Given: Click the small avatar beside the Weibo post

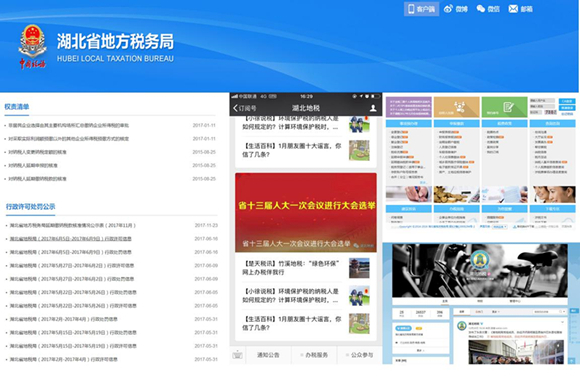Looking at the screenshot, I should [x=462, y=326].
